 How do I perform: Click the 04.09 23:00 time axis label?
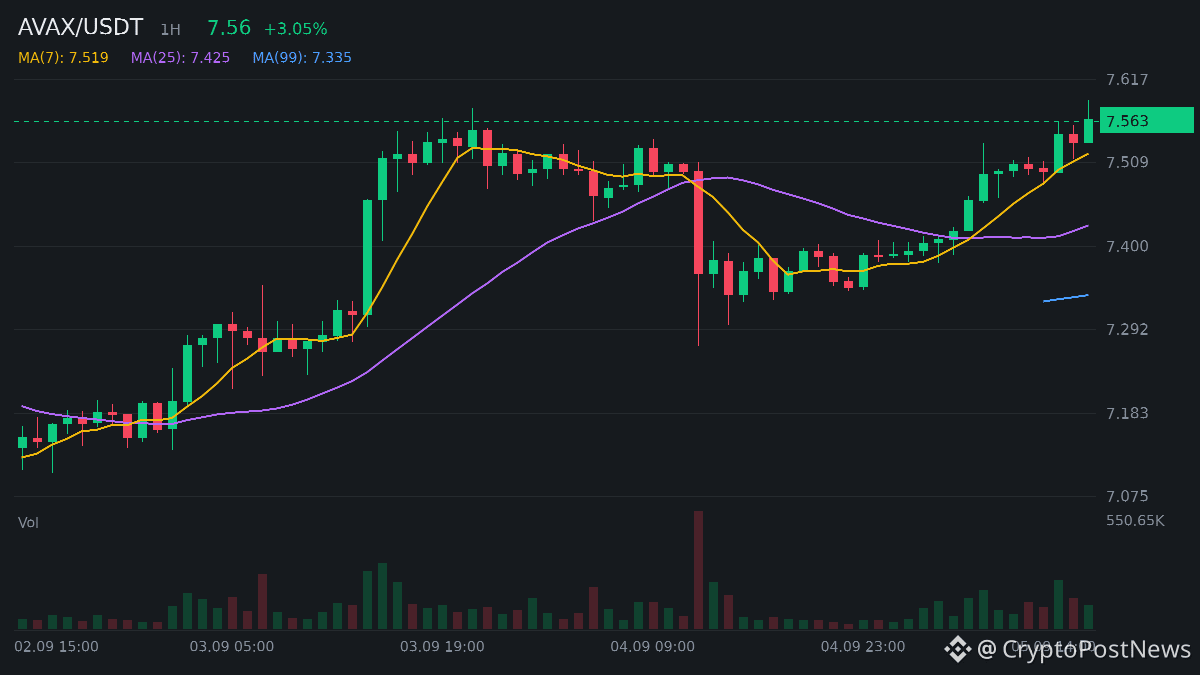[863, 647]
